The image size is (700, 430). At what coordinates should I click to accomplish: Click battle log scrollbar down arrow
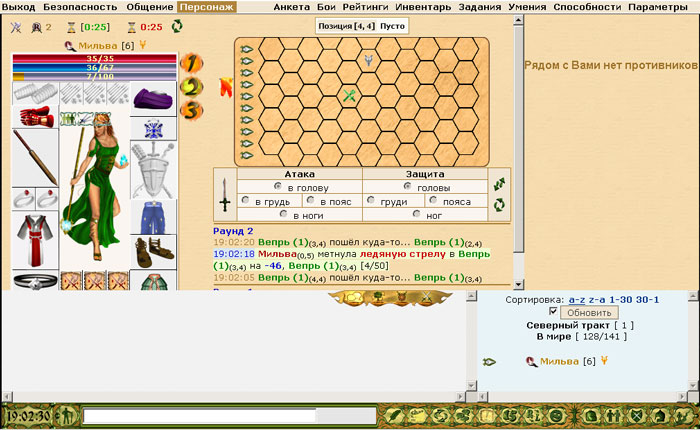coord(518,284)
